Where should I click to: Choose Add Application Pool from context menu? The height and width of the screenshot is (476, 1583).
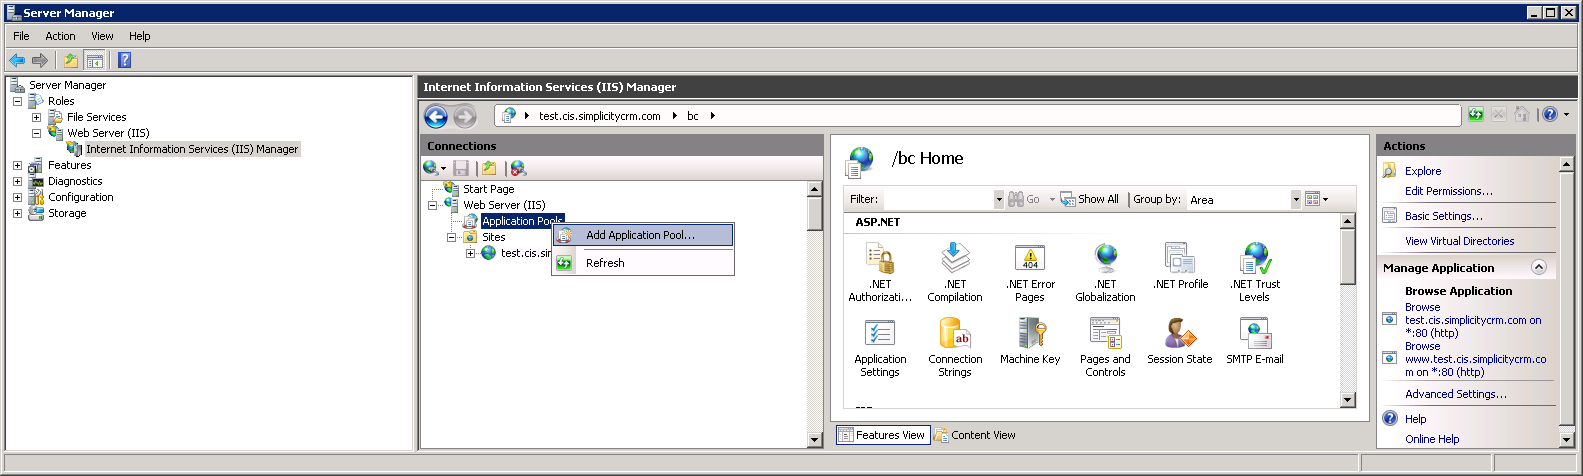pos(644,235)
